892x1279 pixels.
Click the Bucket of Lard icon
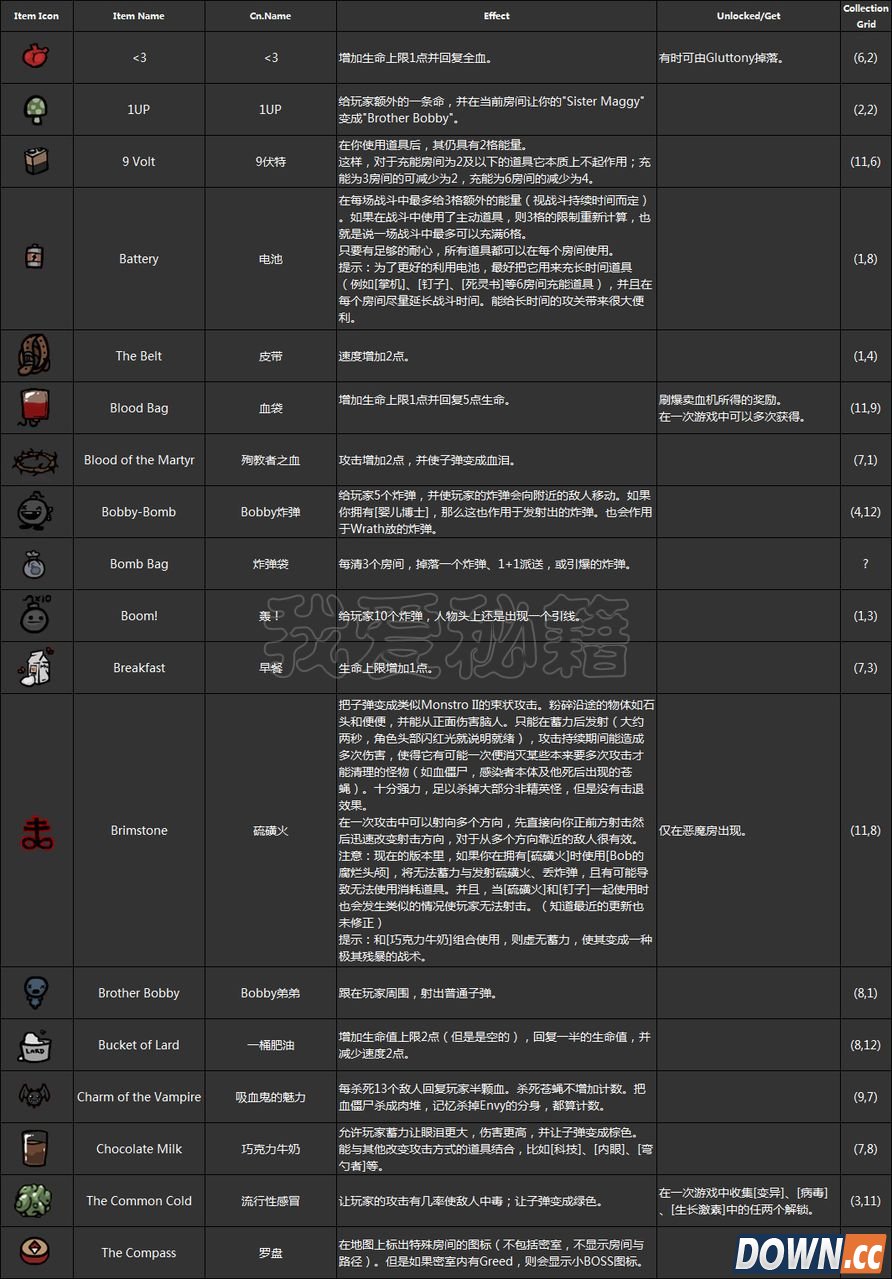pyautogui.click(x=36, y=1045)
